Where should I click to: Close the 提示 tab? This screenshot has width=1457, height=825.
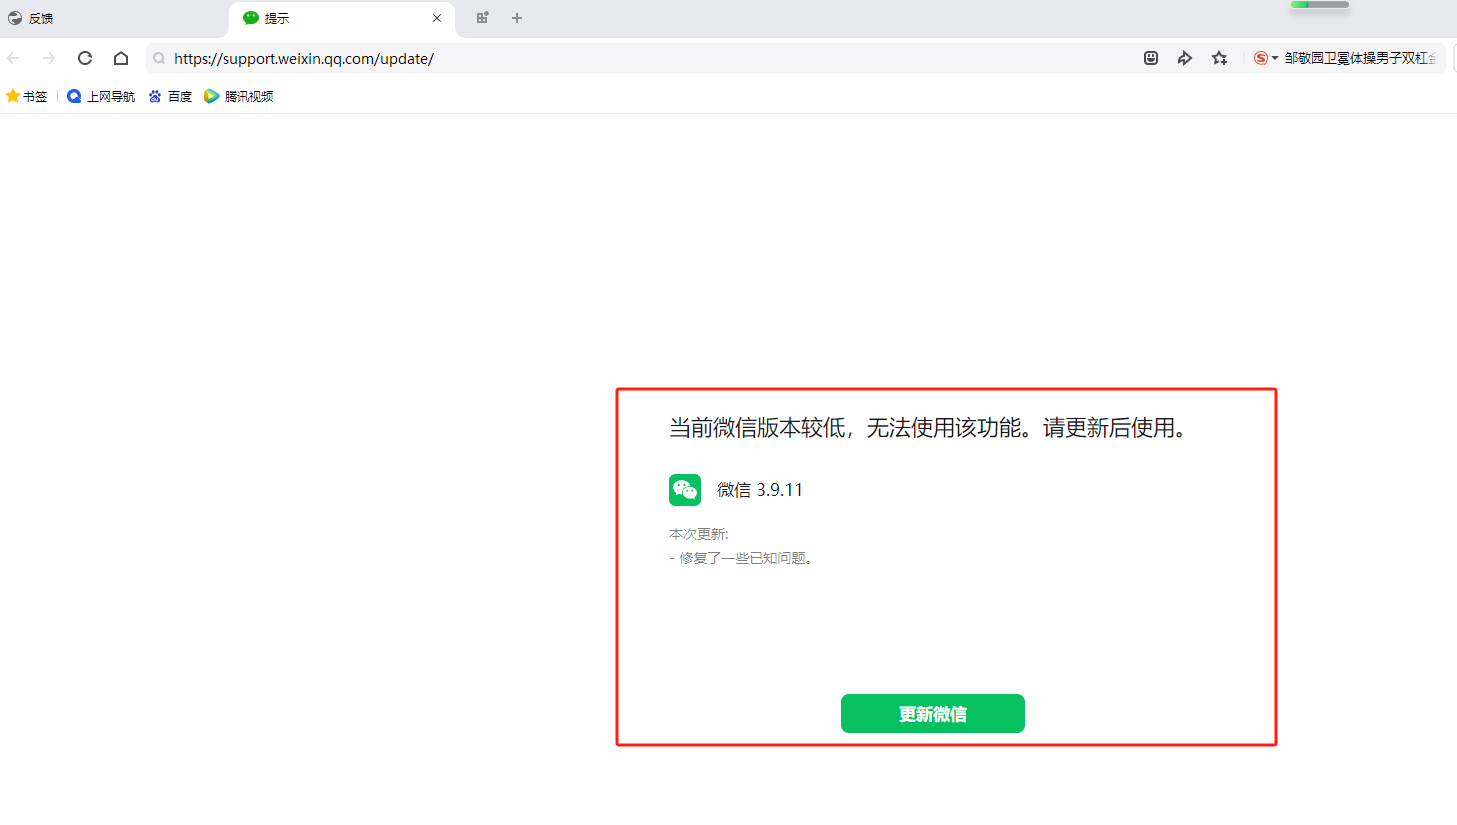pyautogui.click(x=437, y=18)
